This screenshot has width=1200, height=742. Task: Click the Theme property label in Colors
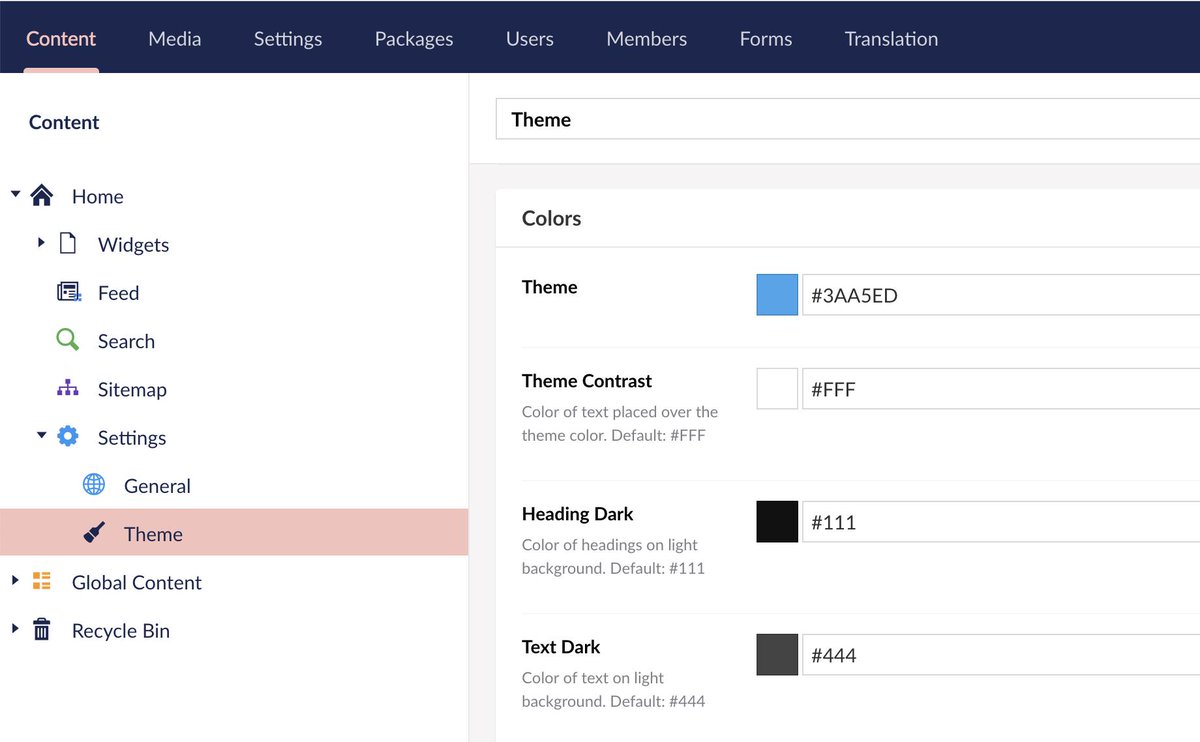click(550, 287)
